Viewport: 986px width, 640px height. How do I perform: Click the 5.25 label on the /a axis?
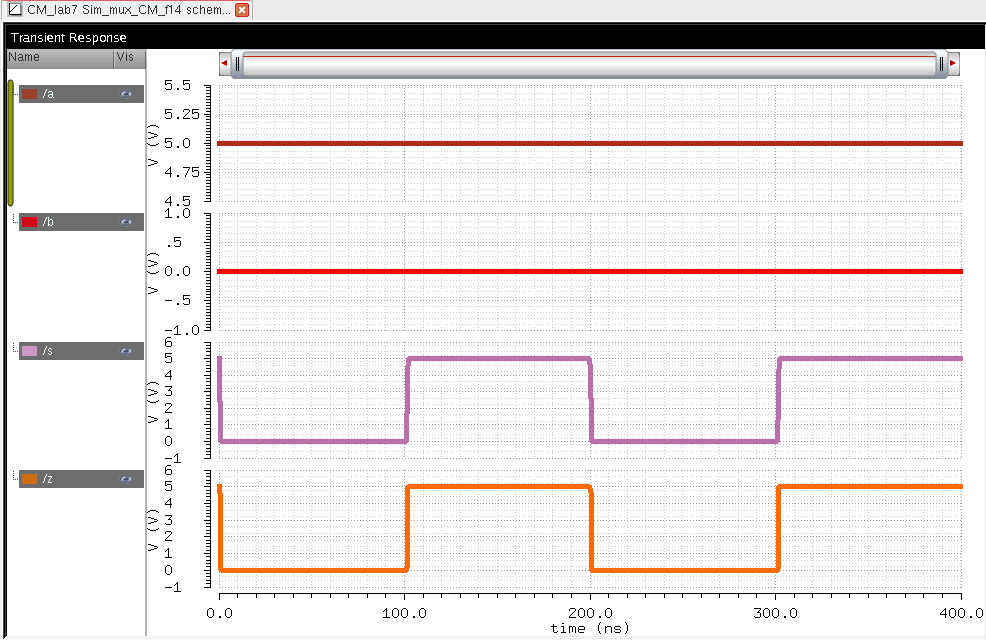(x=182, y=114)
